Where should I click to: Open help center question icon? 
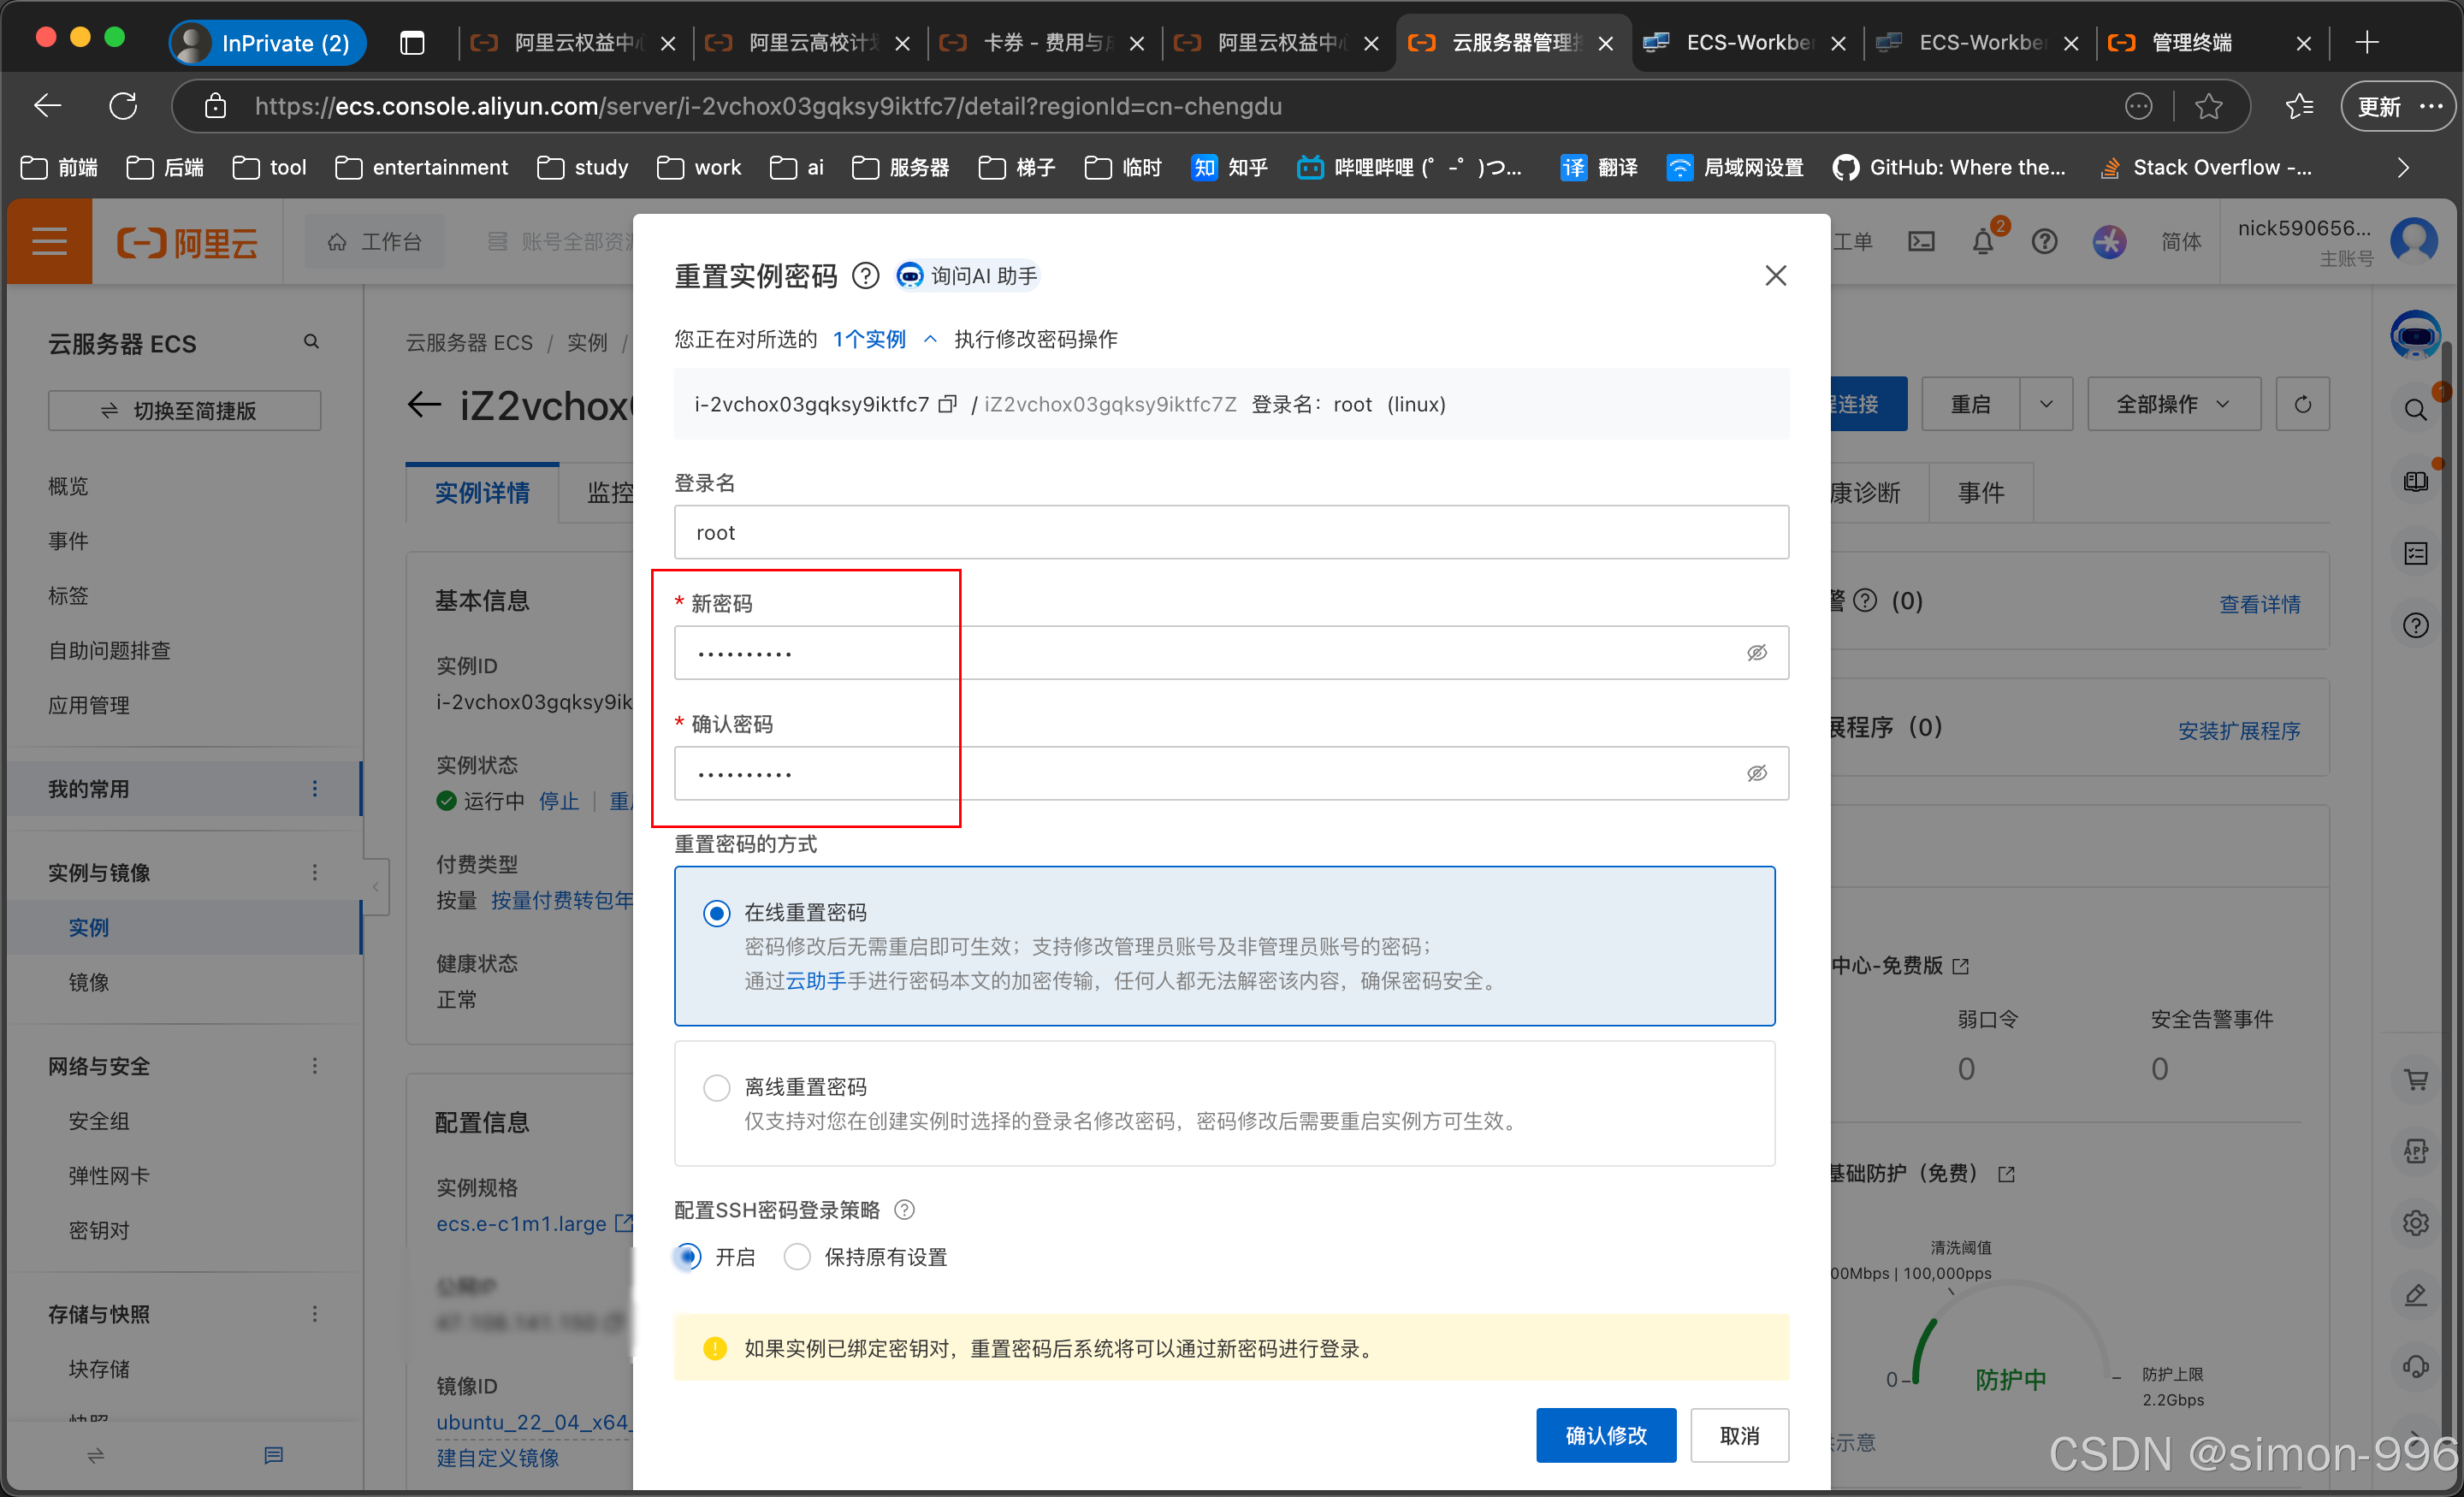pyautogui.click(x=2044, y=242)
